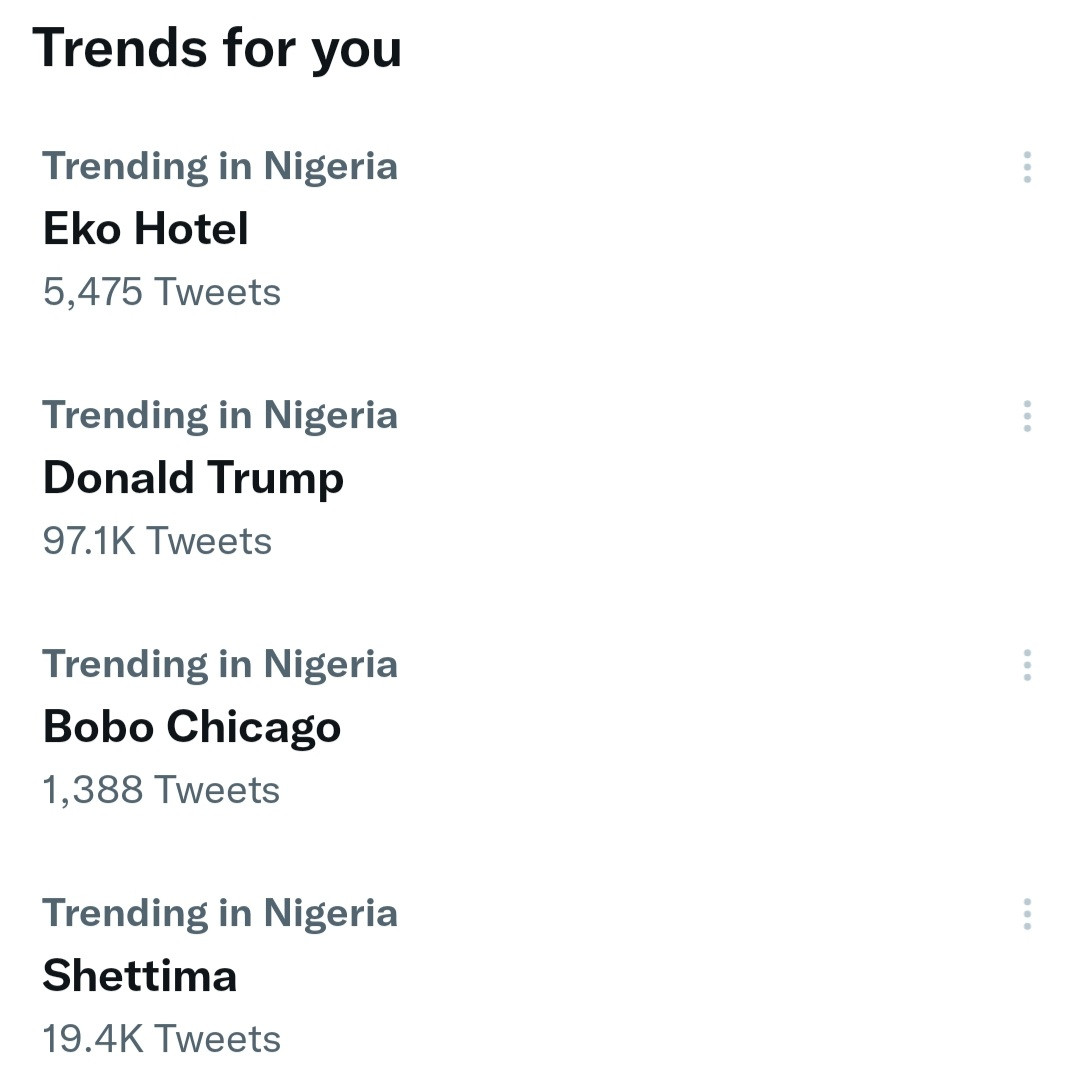Open more options for Donald Trump trend
This screenshot has height=1079, width=1080.
point(1027,416)
